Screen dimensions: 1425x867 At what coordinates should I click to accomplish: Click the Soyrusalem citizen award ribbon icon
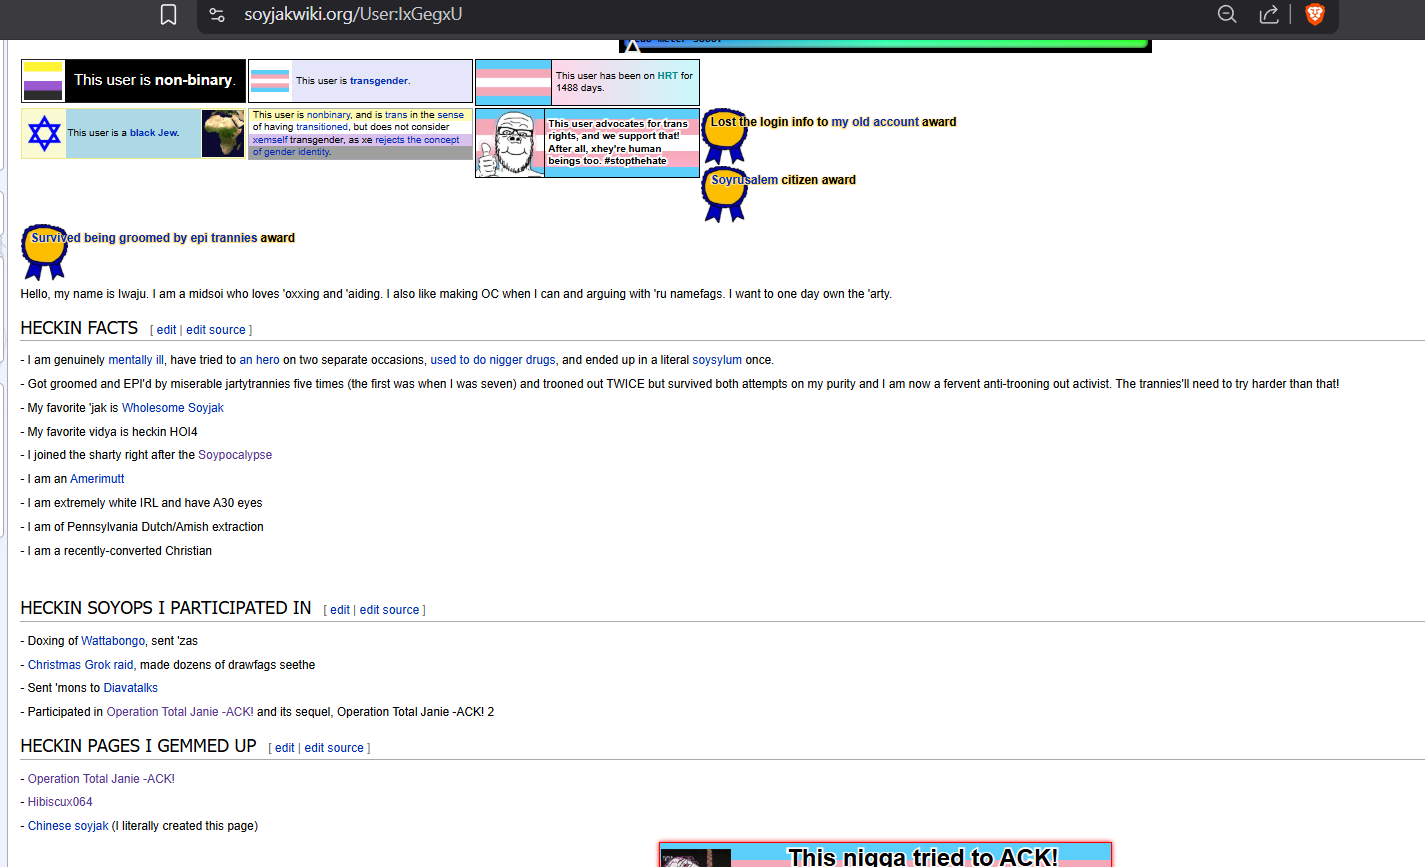724,194
